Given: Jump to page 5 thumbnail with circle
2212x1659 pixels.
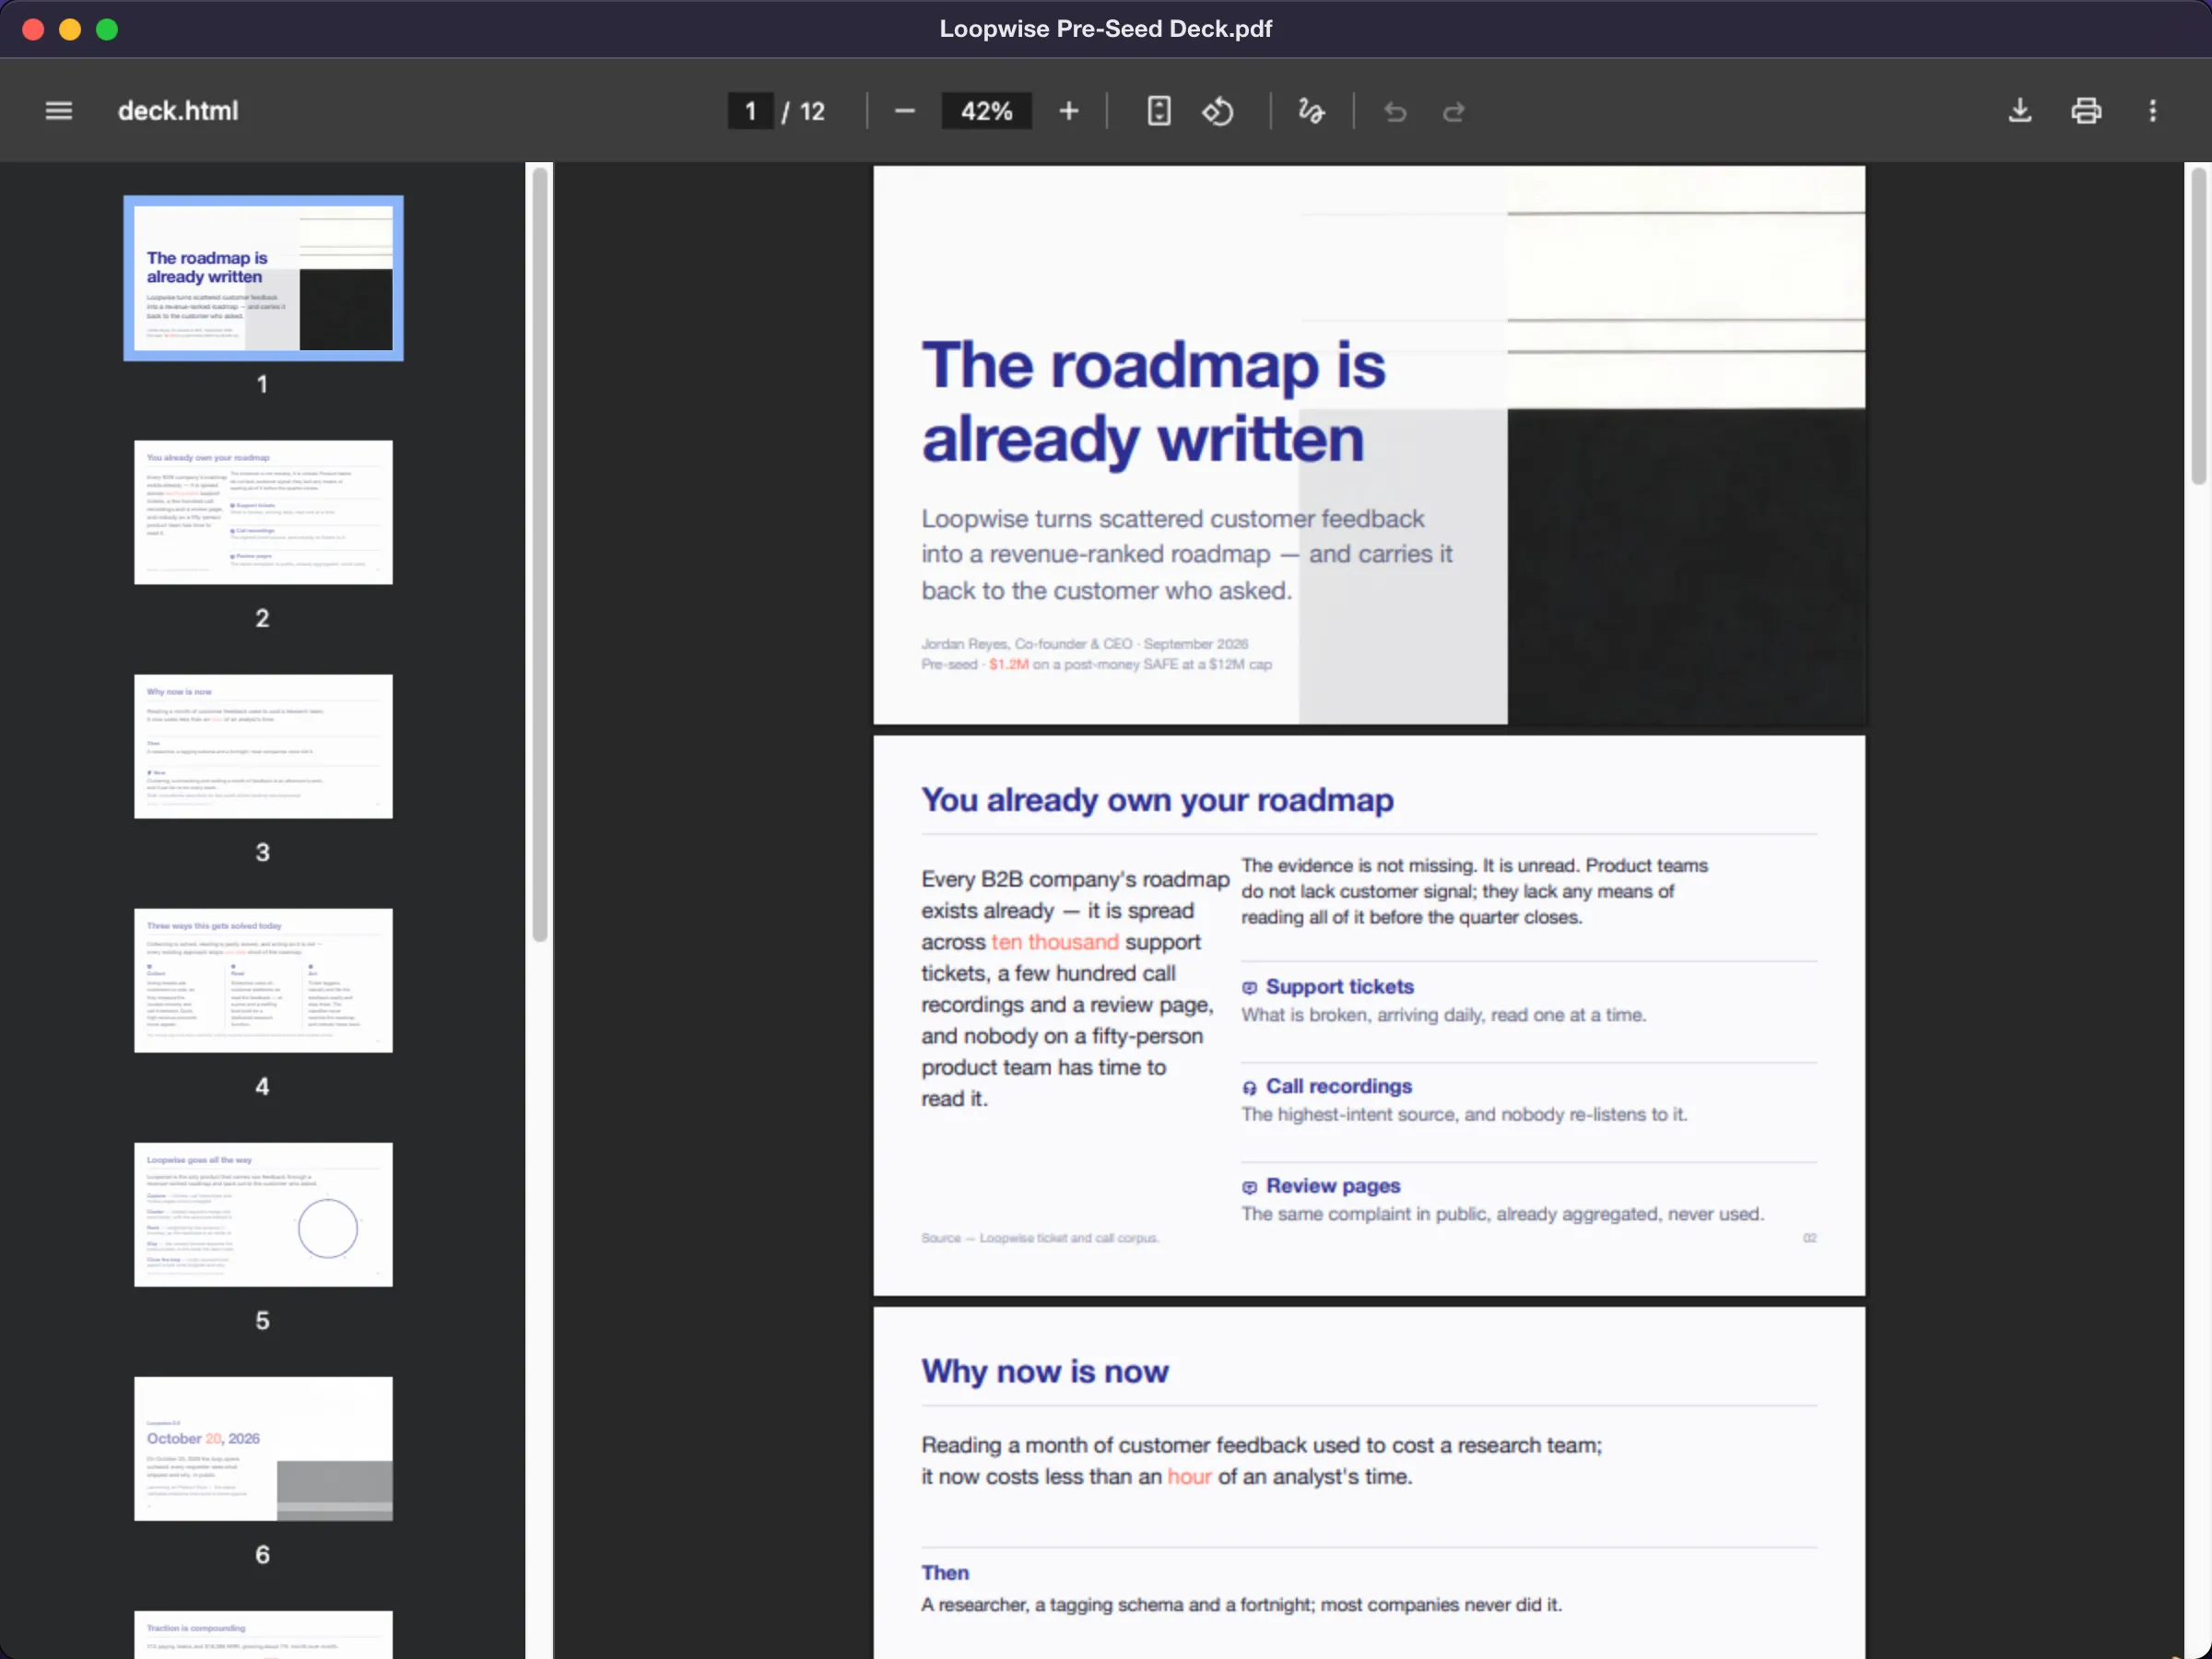Looking at the screenshot, I should tap(263, 1214).
